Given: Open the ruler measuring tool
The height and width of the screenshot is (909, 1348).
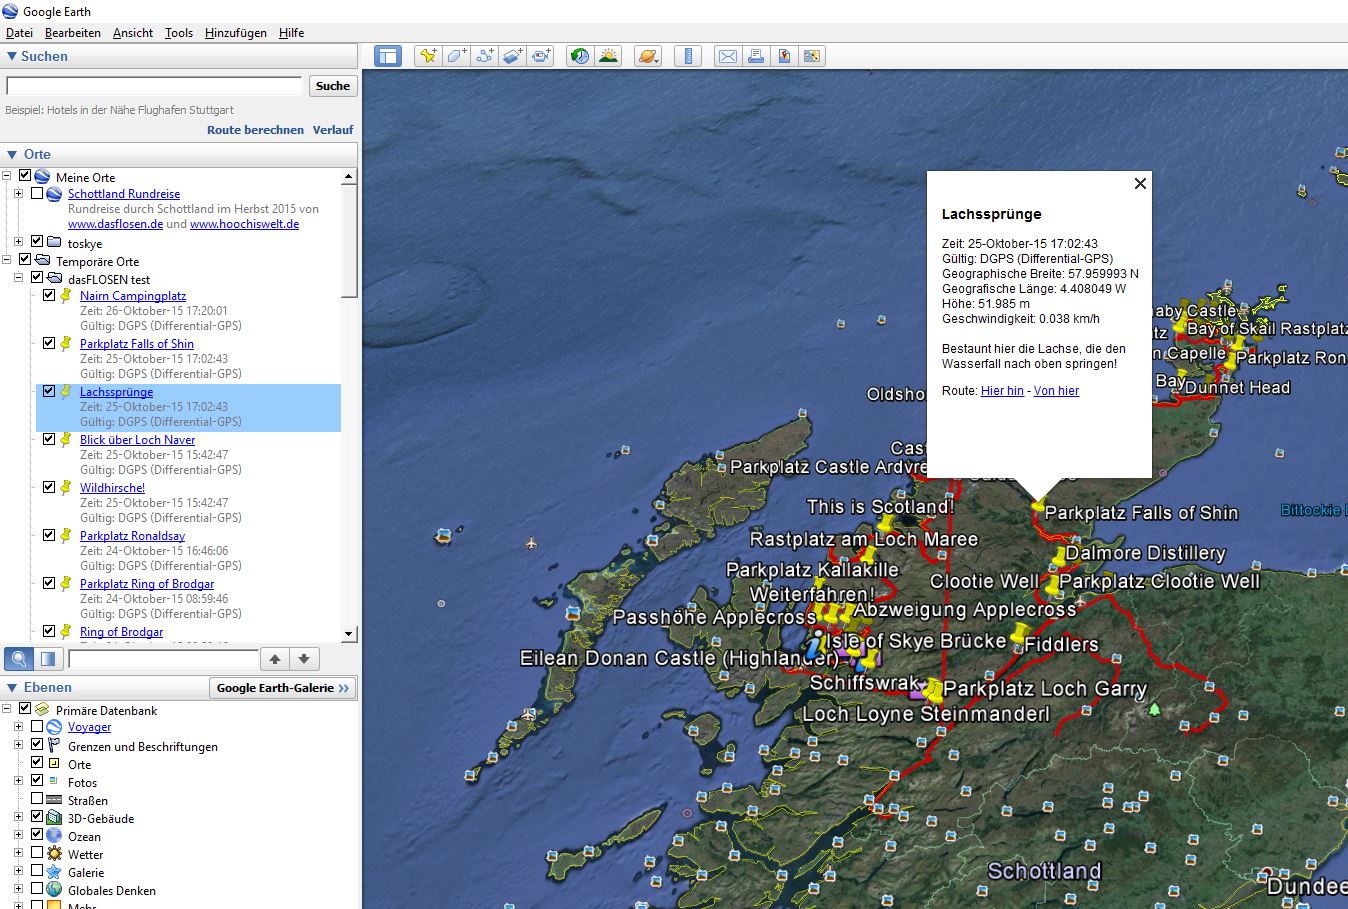Looking at the screenshot, I should (x=688, y=56).
